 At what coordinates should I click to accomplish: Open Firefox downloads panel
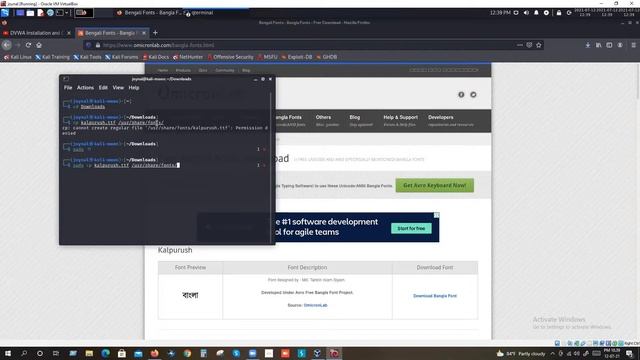[x=588, y=45]
